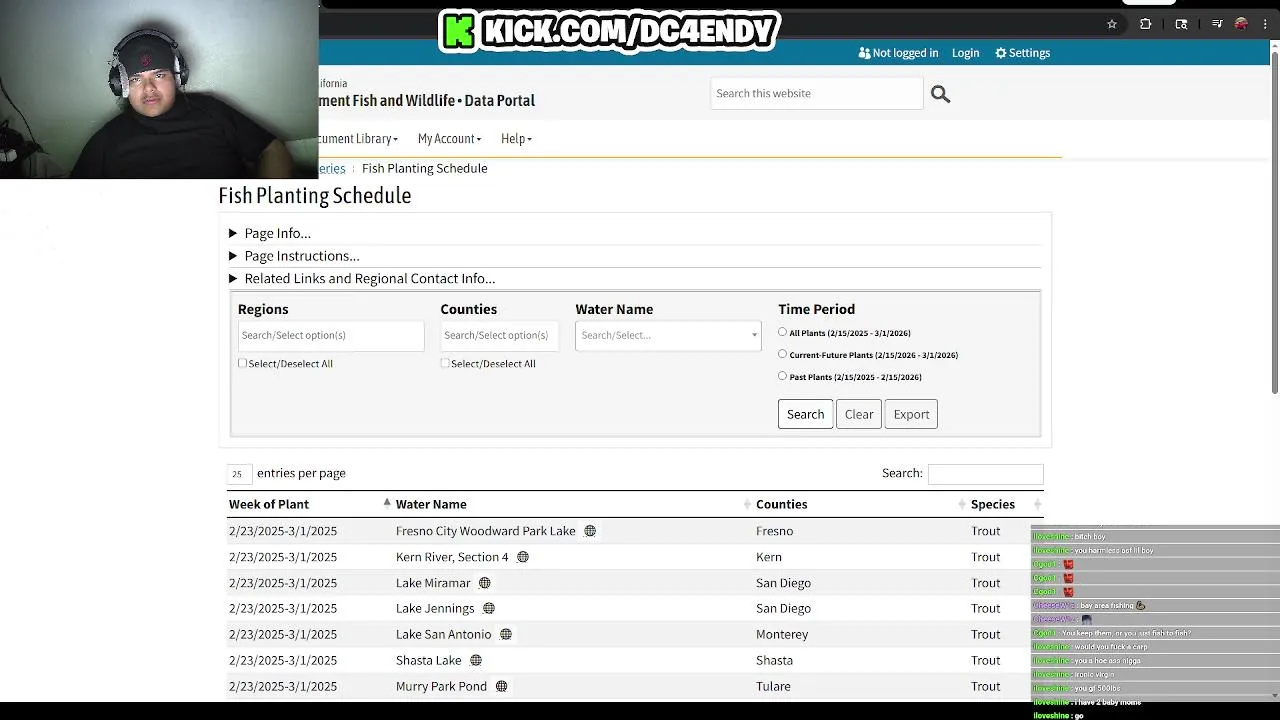This screenshot has height=720, width=1280.
Task: Open the map globe for Lake Jennings
Action: [488, 608]
